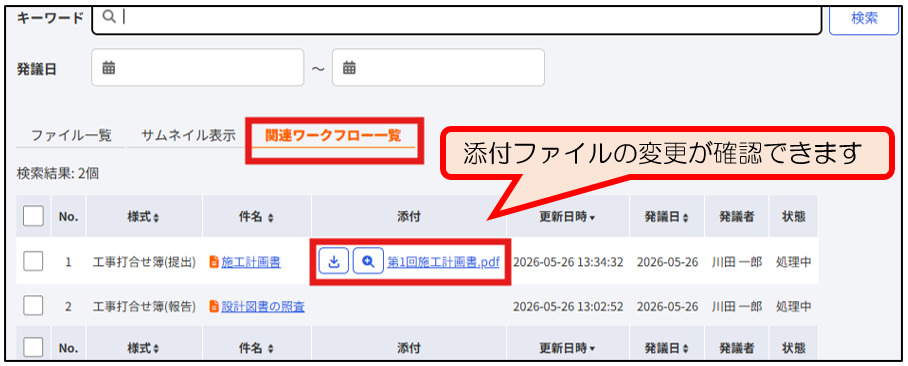This screenshot has height=366, width=908.
Task: Click the 発議者 column header in top header
Action: tap(737, 217)
